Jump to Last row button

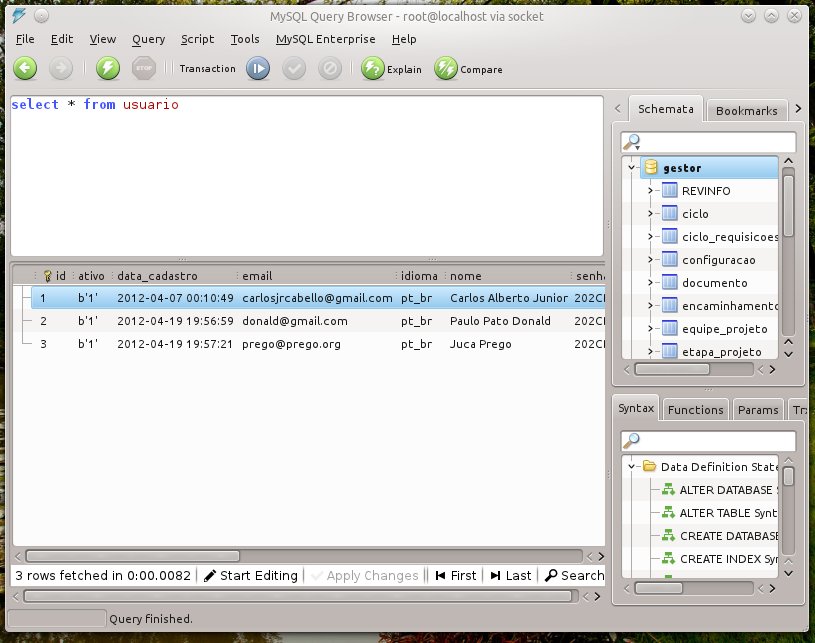click(x=510, y=575)
